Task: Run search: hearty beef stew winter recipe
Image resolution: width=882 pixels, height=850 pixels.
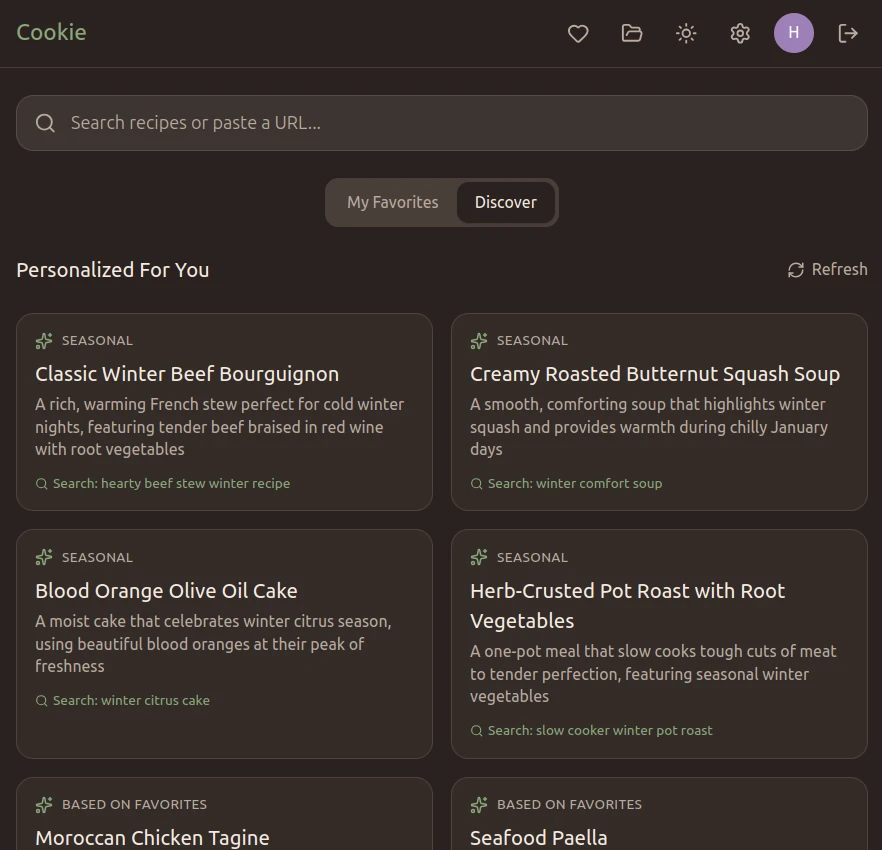Action: (x=165, y=483)
